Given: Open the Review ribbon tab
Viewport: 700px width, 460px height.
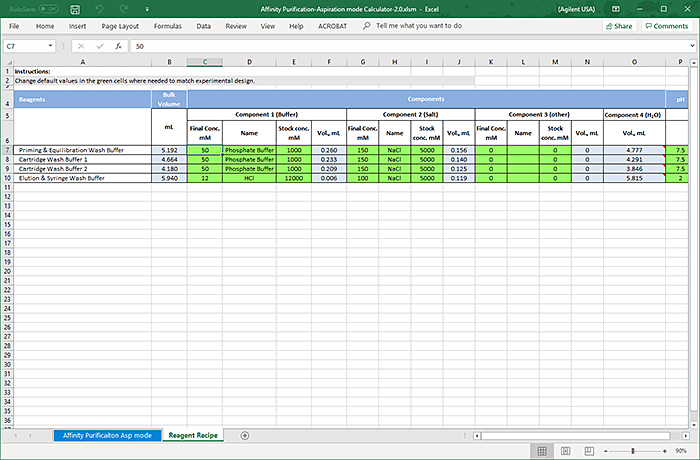Looking at the screenshot, I should pos(236,25).
